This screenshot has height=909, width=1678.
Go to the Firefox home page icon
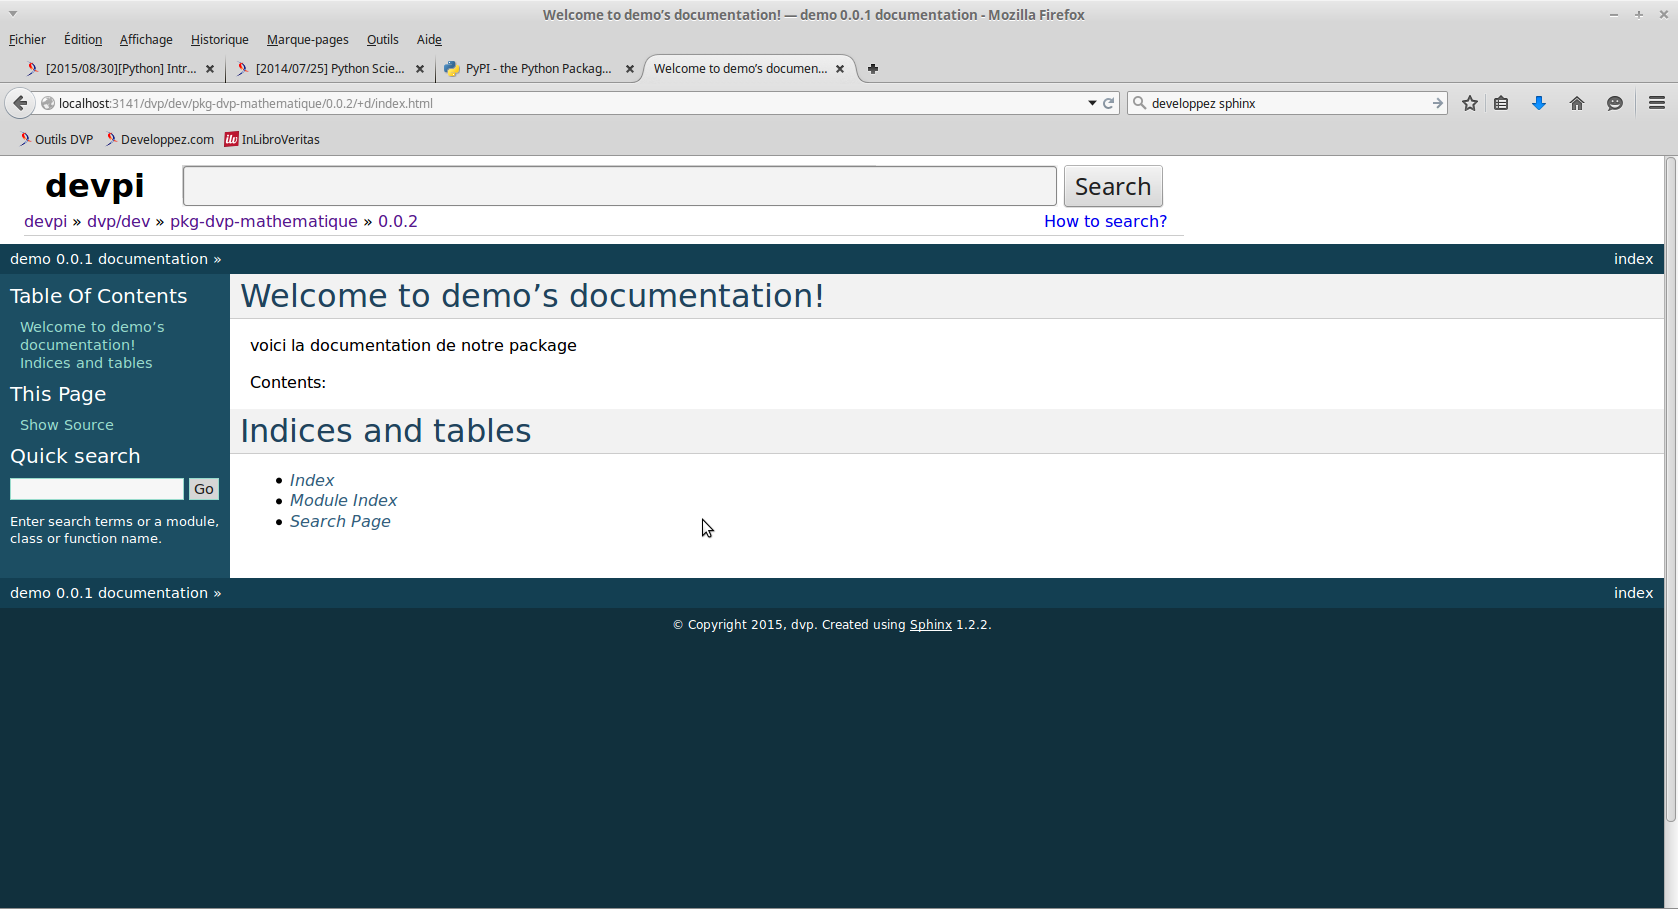pyautogui.click(x=1577, y=103)
